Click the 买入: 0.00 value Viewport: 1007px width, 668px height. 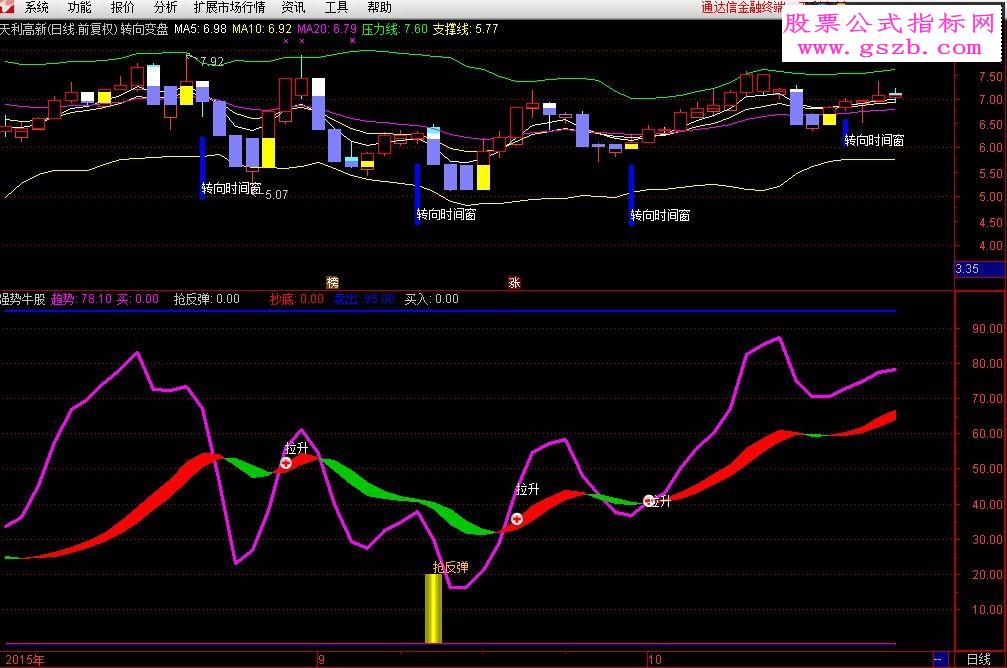click(432, 299)
